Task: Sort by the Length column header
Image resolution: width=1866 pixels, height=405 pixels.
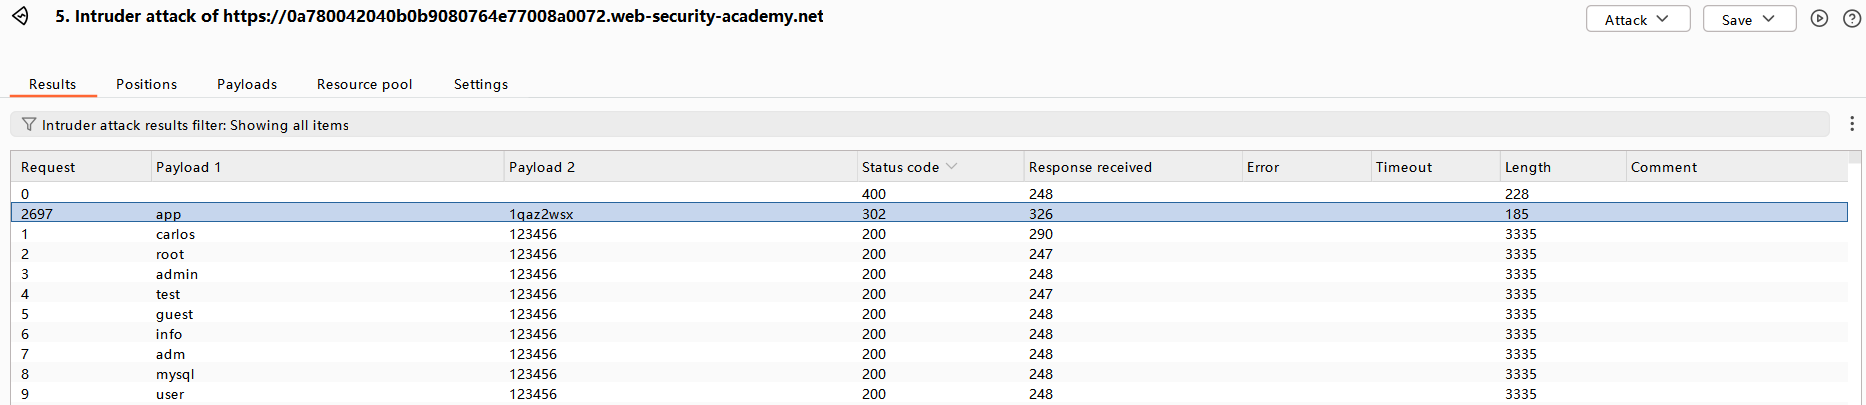Action: (1527, 167)
